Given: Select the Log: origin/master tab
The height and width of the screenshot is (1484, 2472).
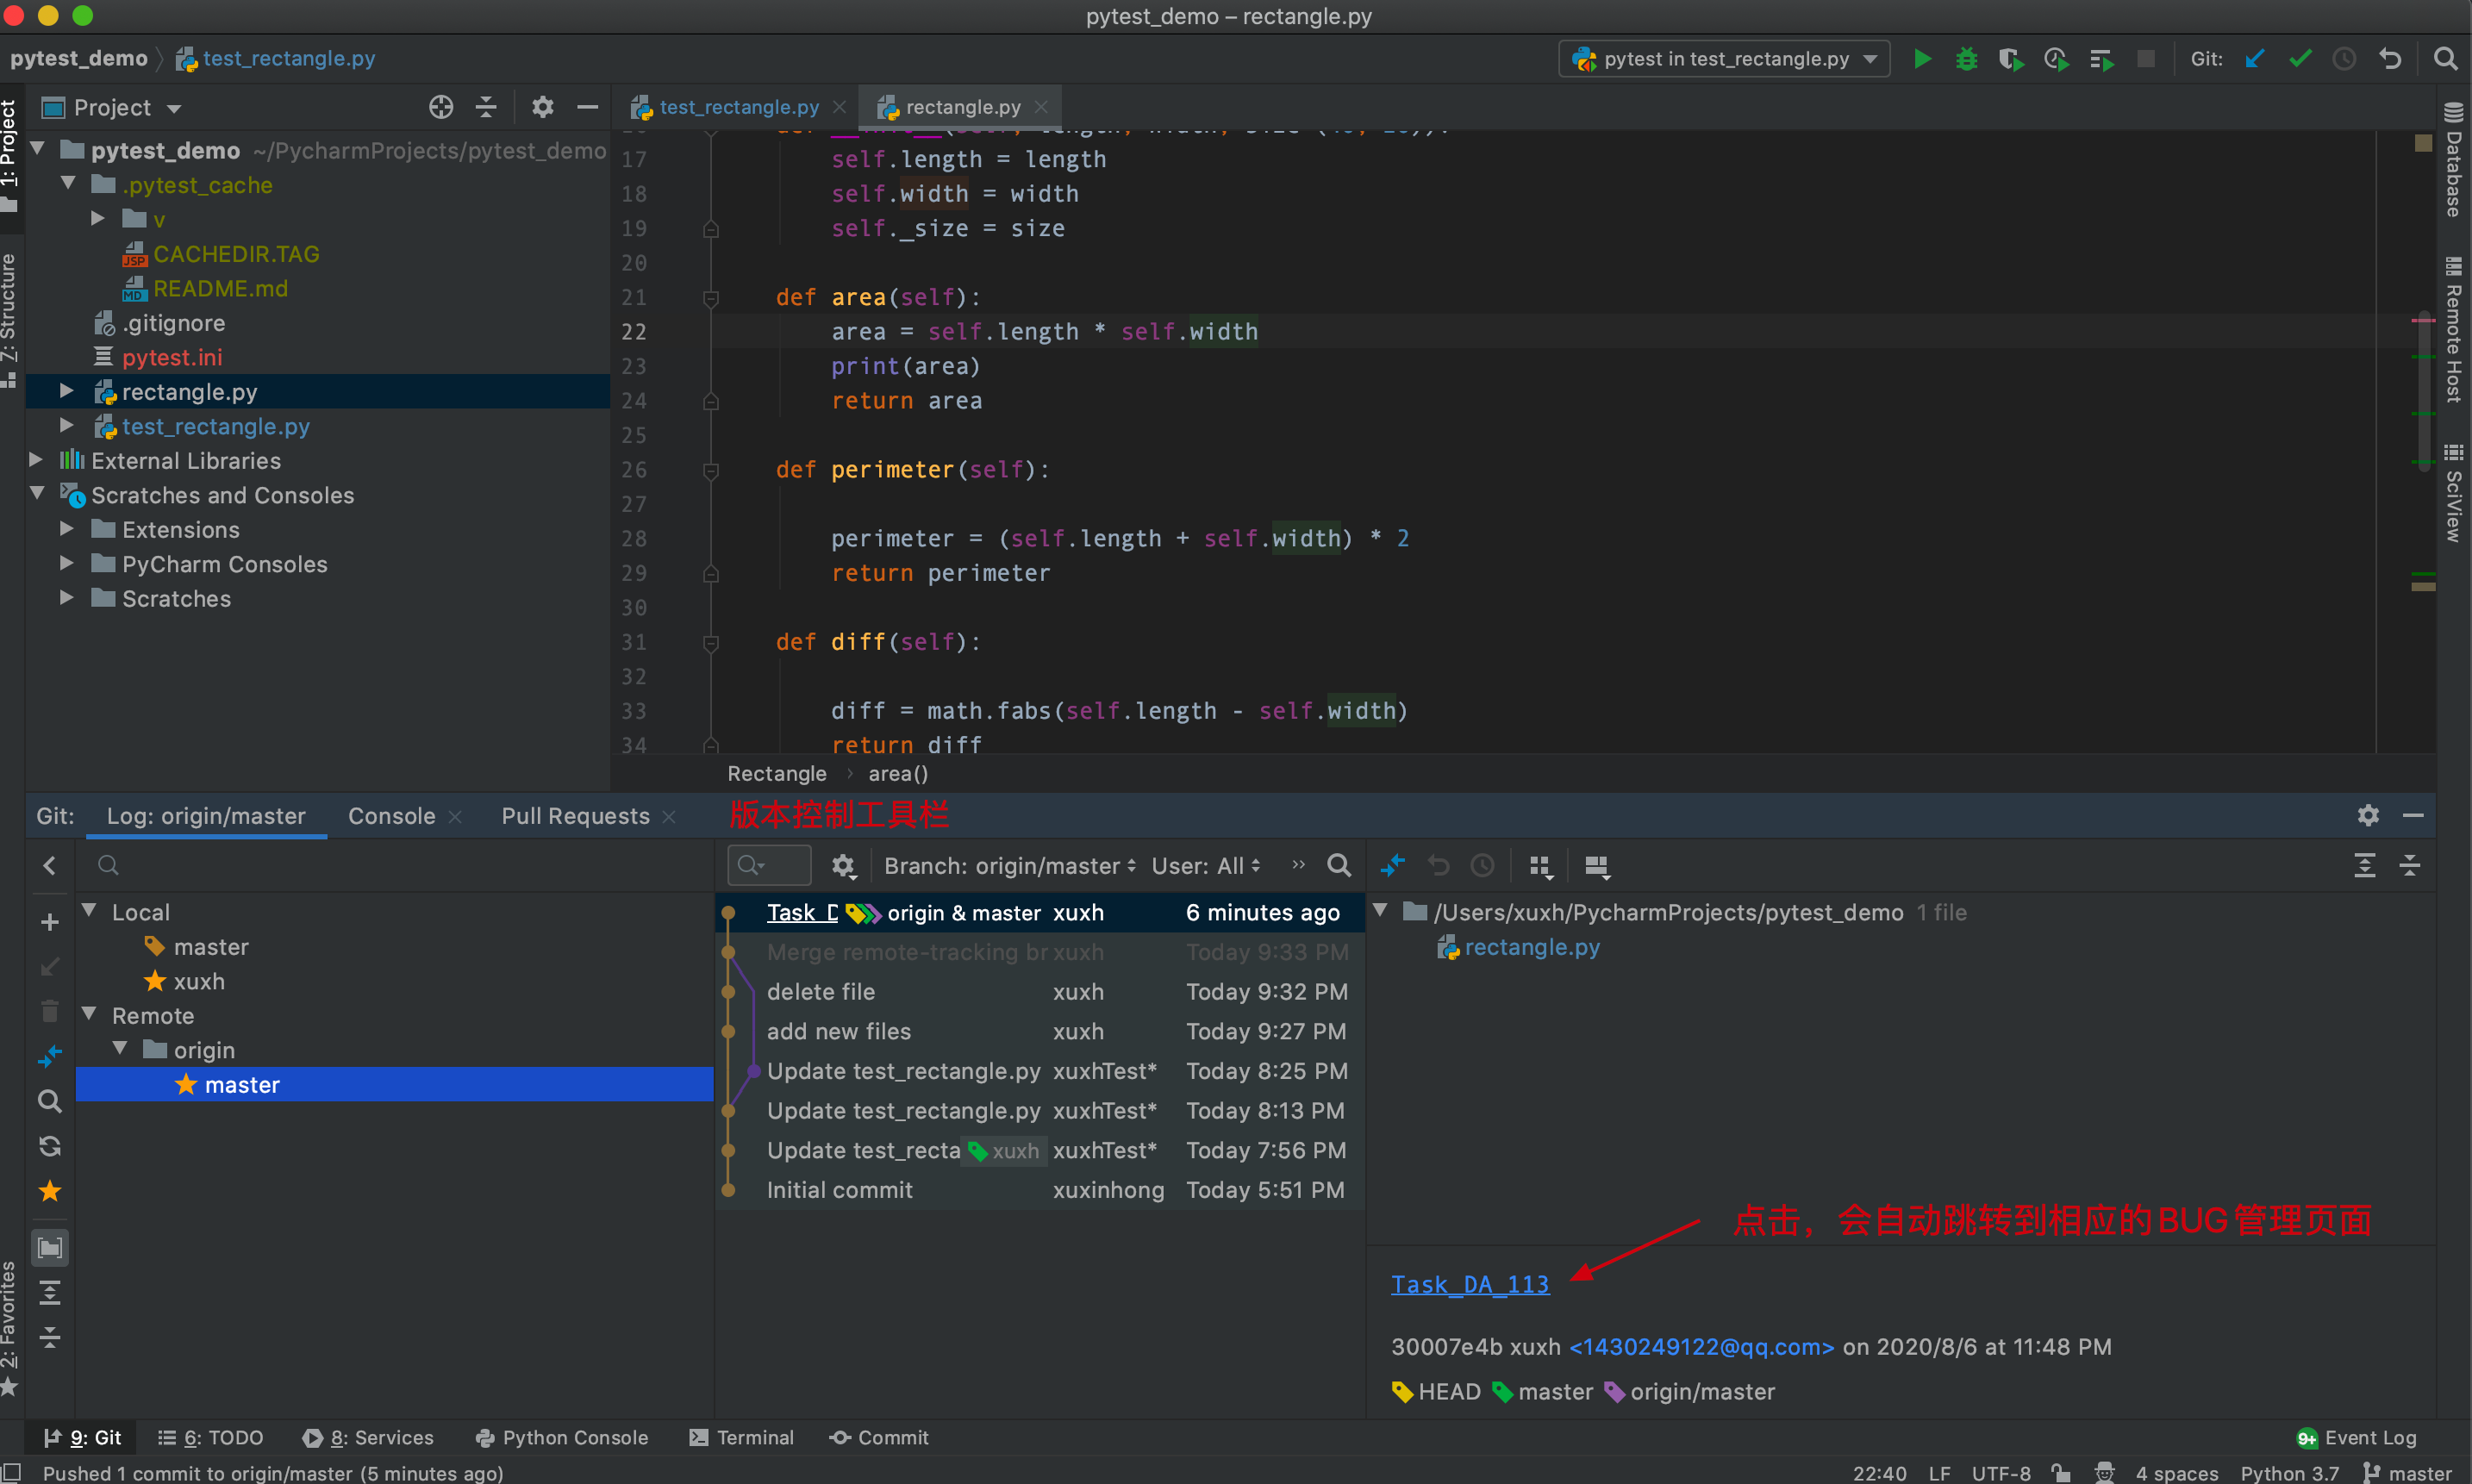Looking at the screenshot, I should point(206,816).
